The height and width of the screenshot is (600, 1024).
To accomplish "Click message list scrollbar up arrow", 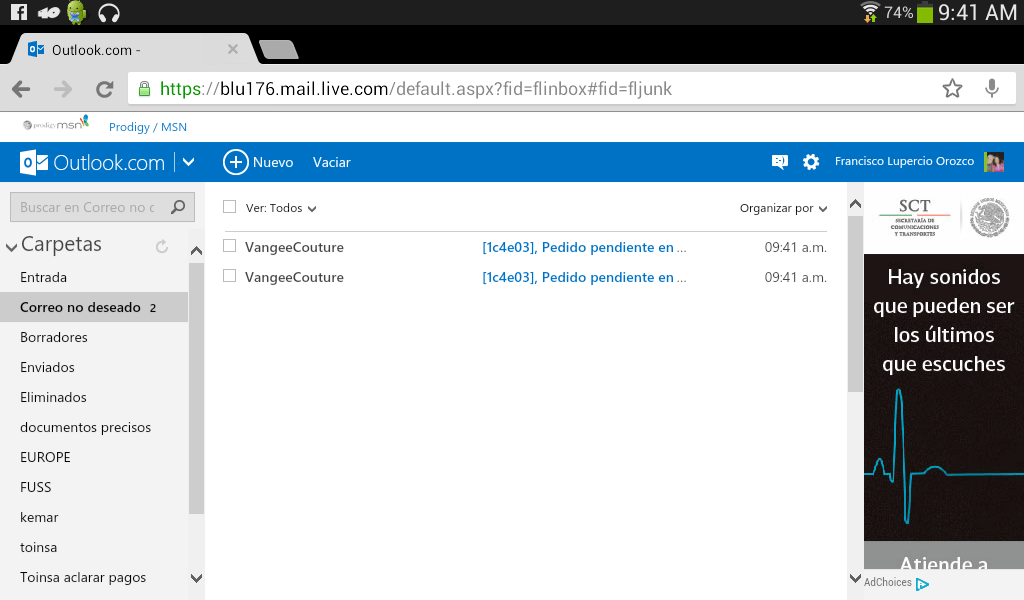I will (855, 204).
